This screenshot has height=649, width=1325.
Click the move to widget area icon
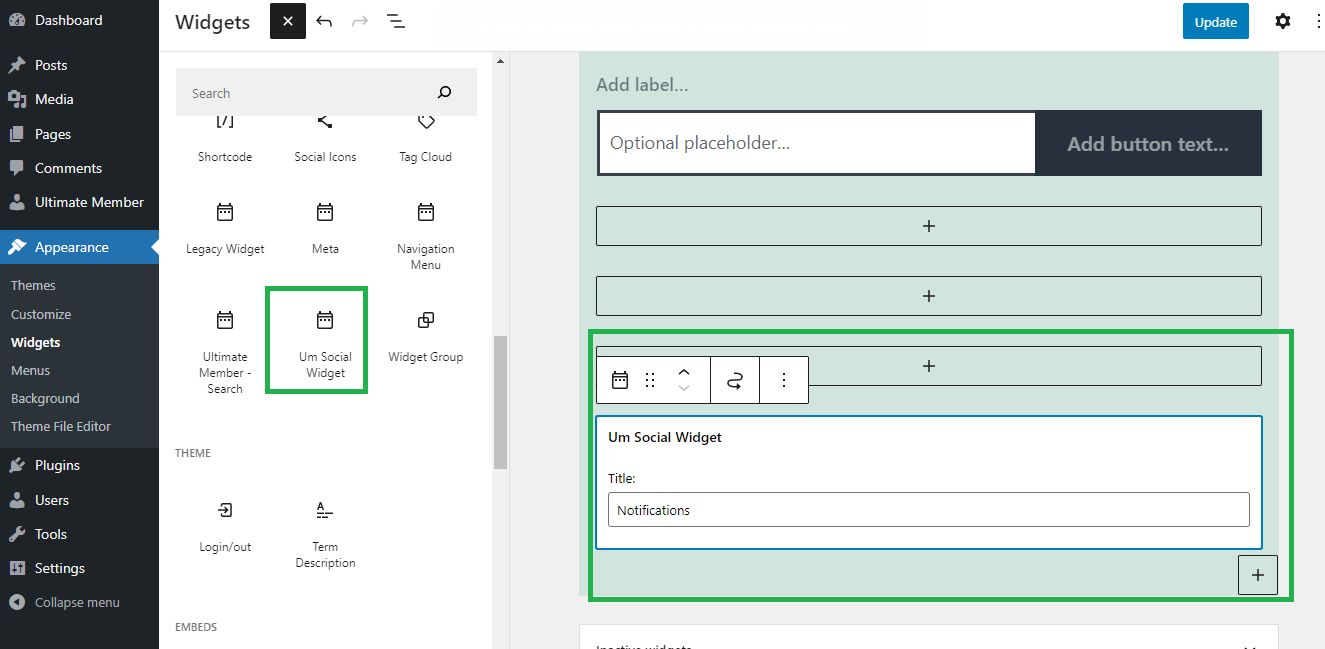(x=735, y=380)
